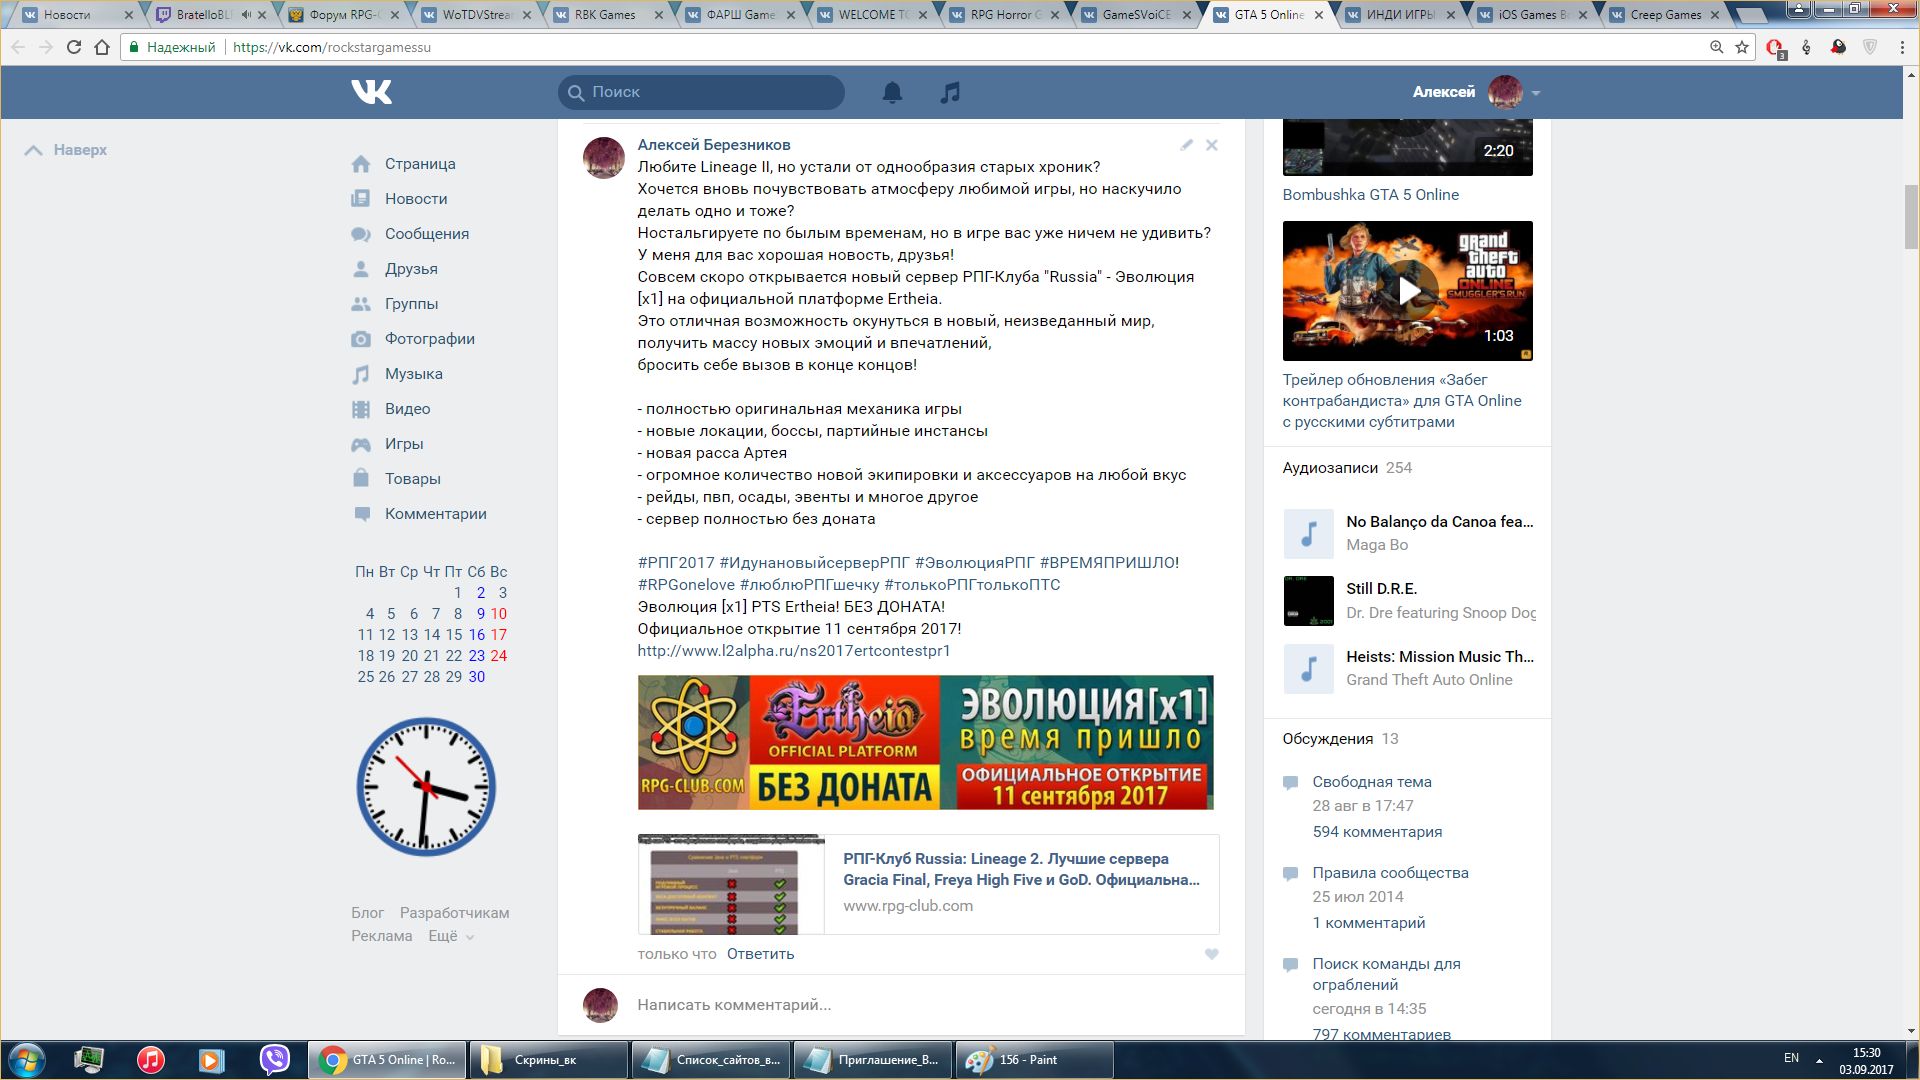
Task: Focus the Поиск search field
Action: [x=701, y=92]
